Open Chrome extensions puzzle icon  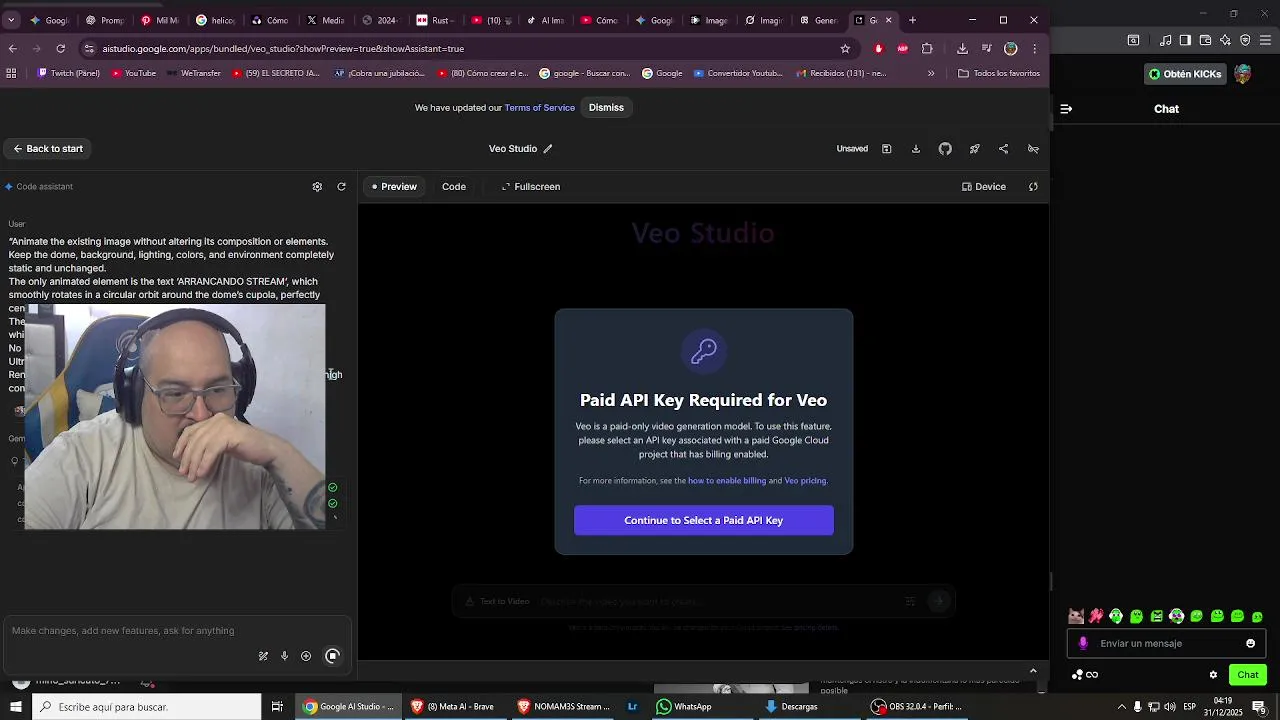(x=927, y=48)
